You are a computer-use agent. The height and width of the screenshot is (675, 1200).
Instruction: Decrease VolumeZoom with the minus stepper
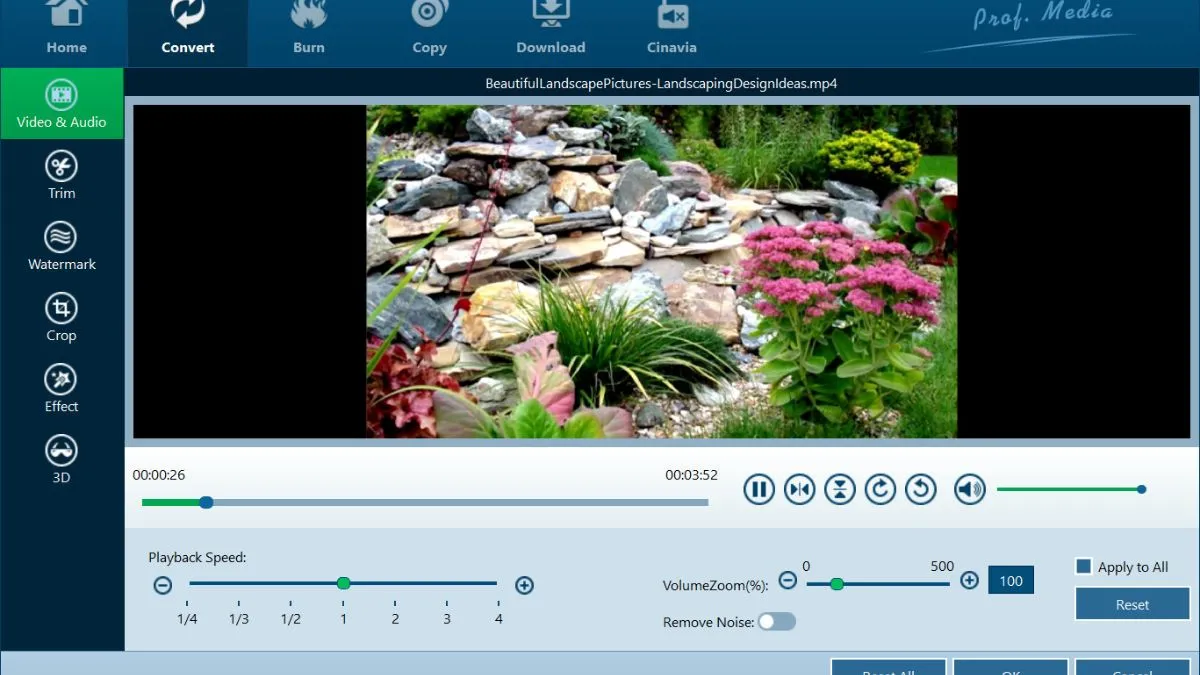coord(788,580)
